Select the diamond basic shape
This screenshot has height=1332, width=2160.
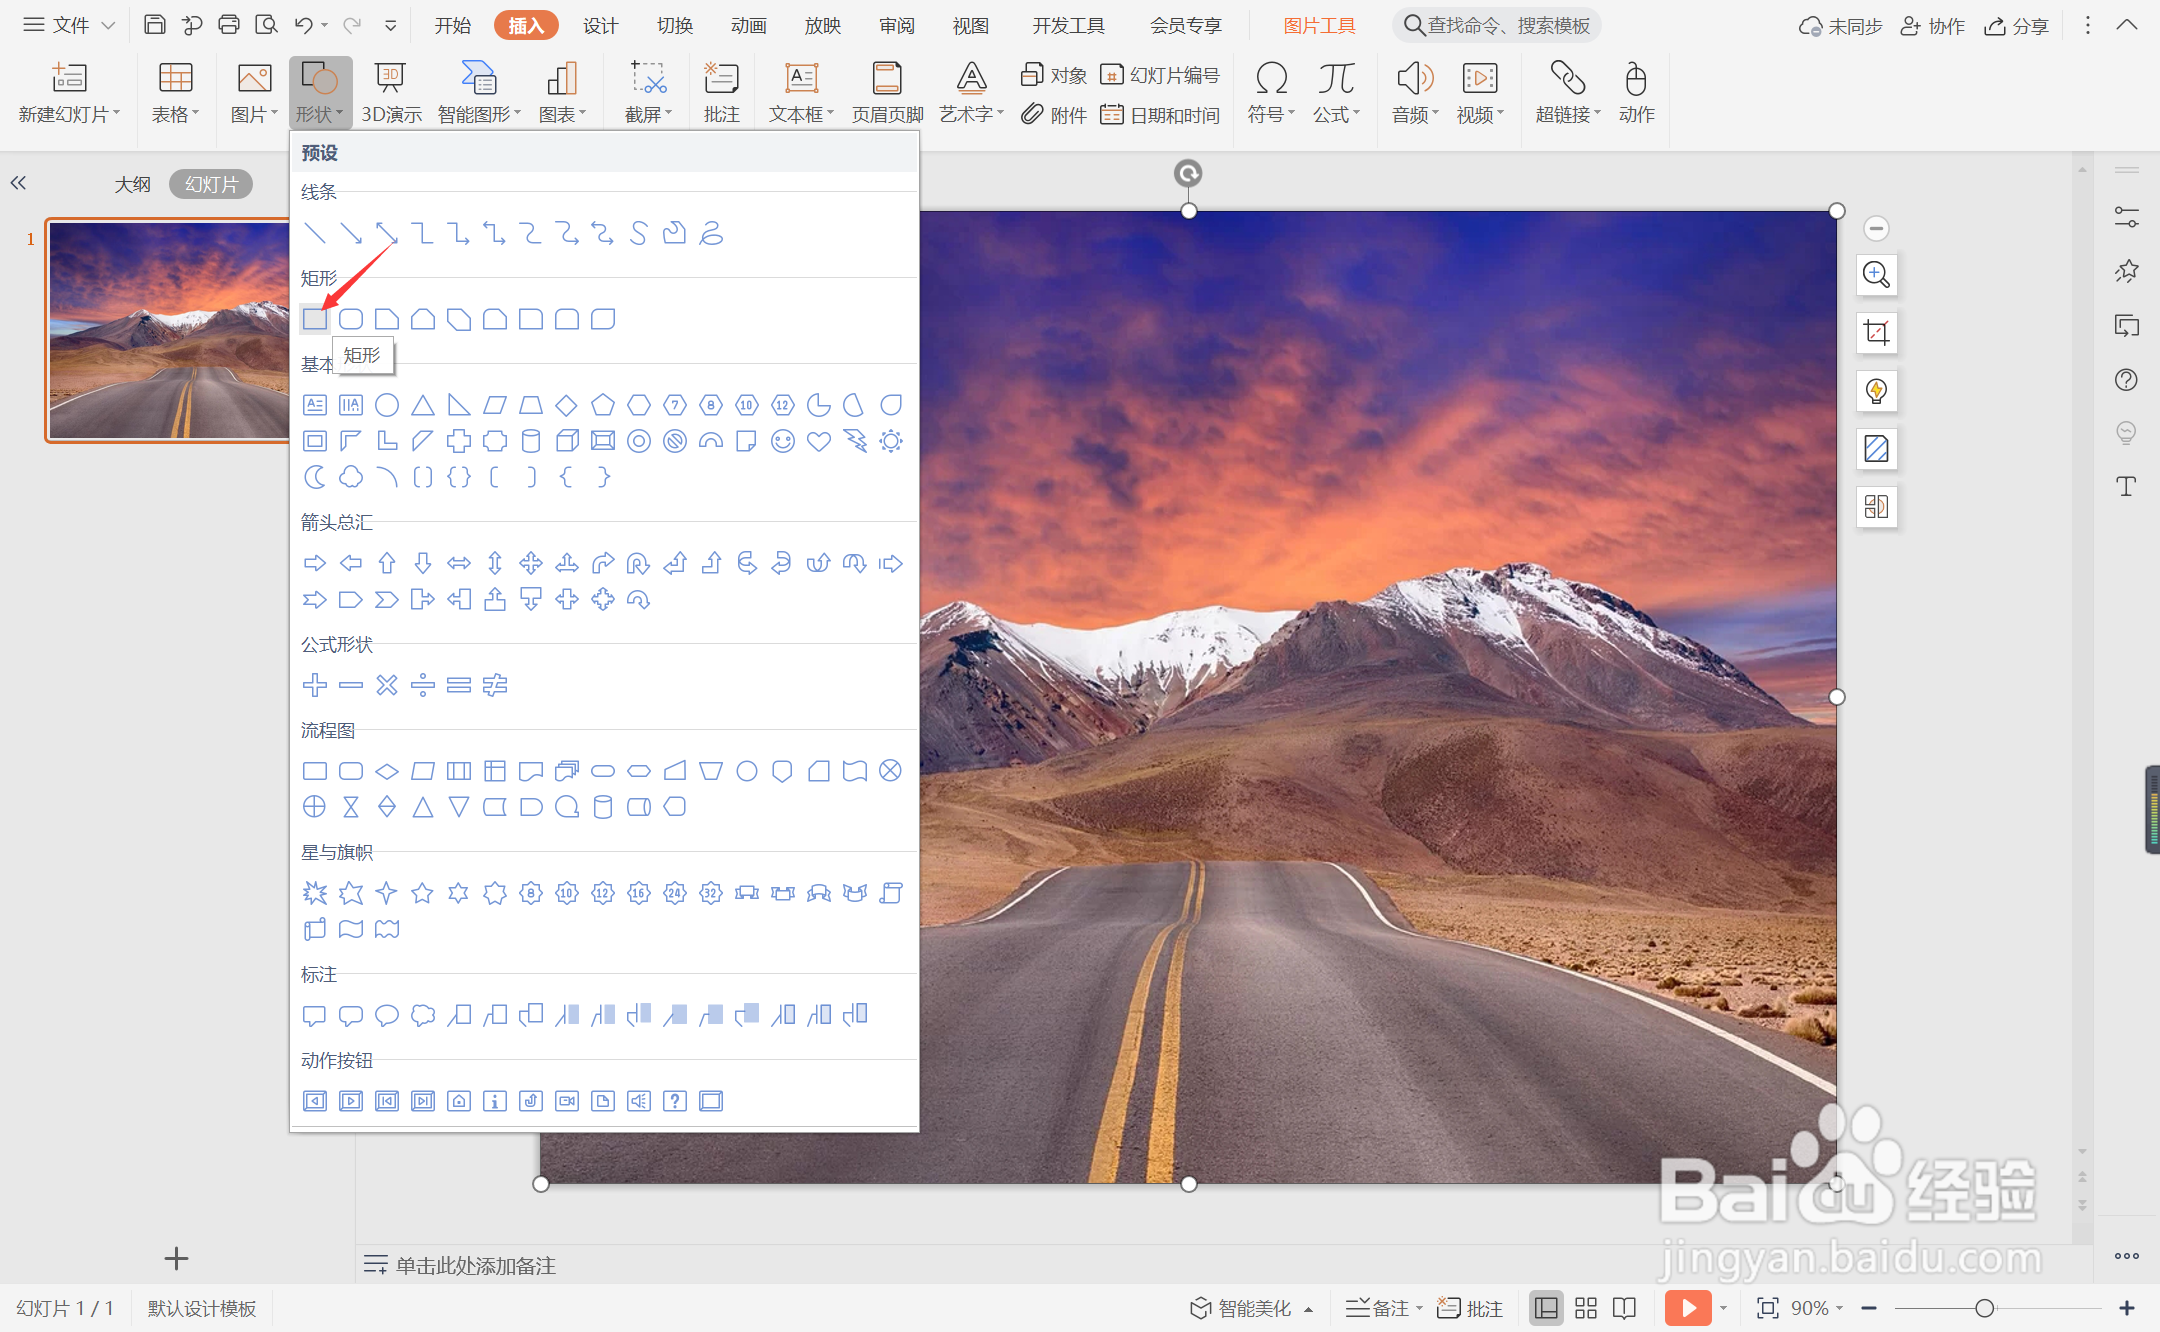567,405
